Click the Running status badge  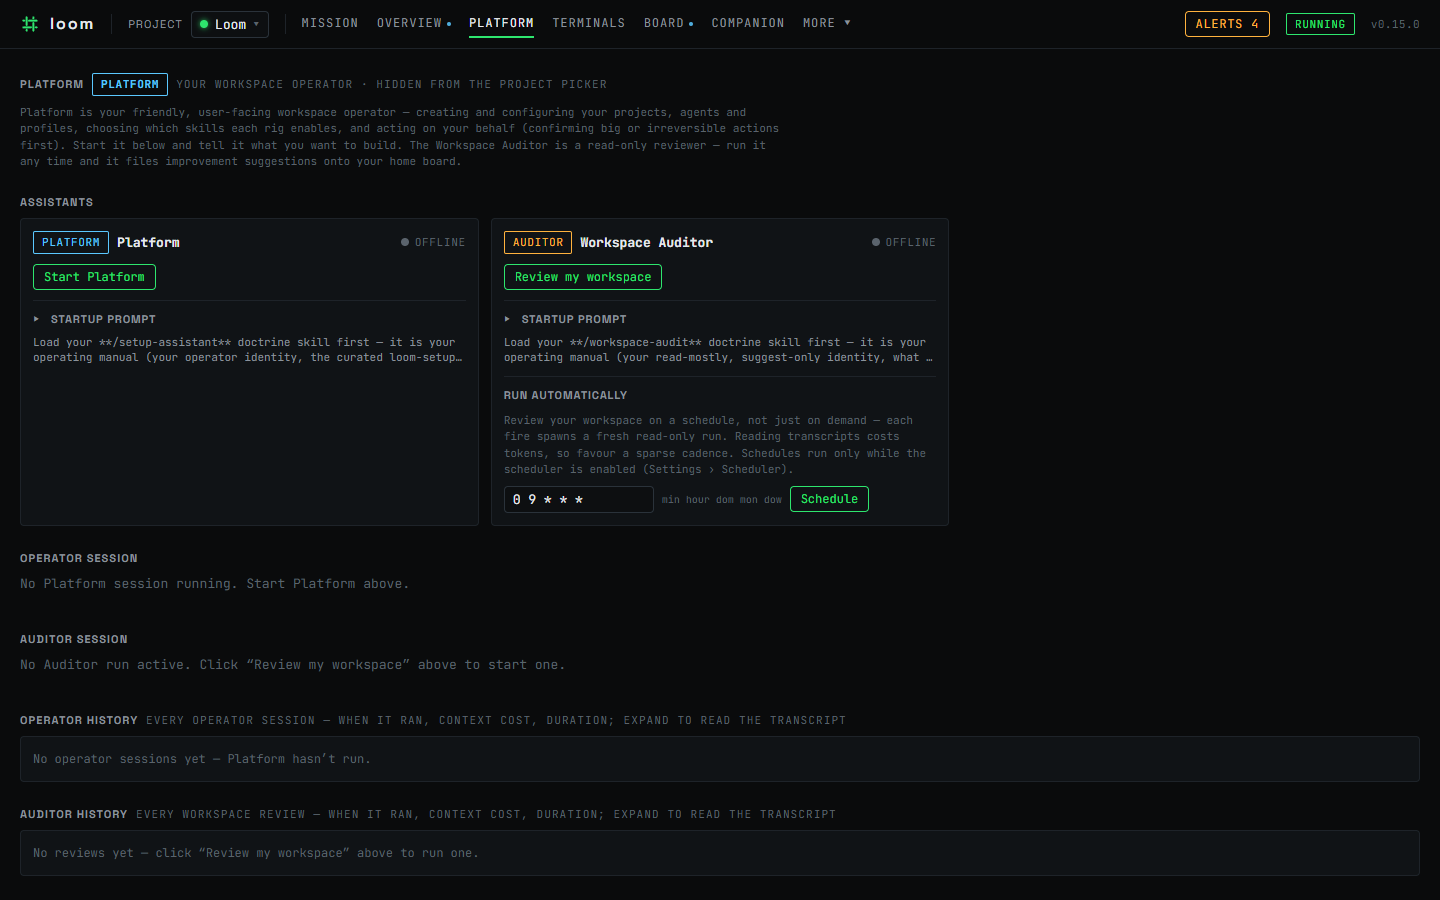point(1320,24)
